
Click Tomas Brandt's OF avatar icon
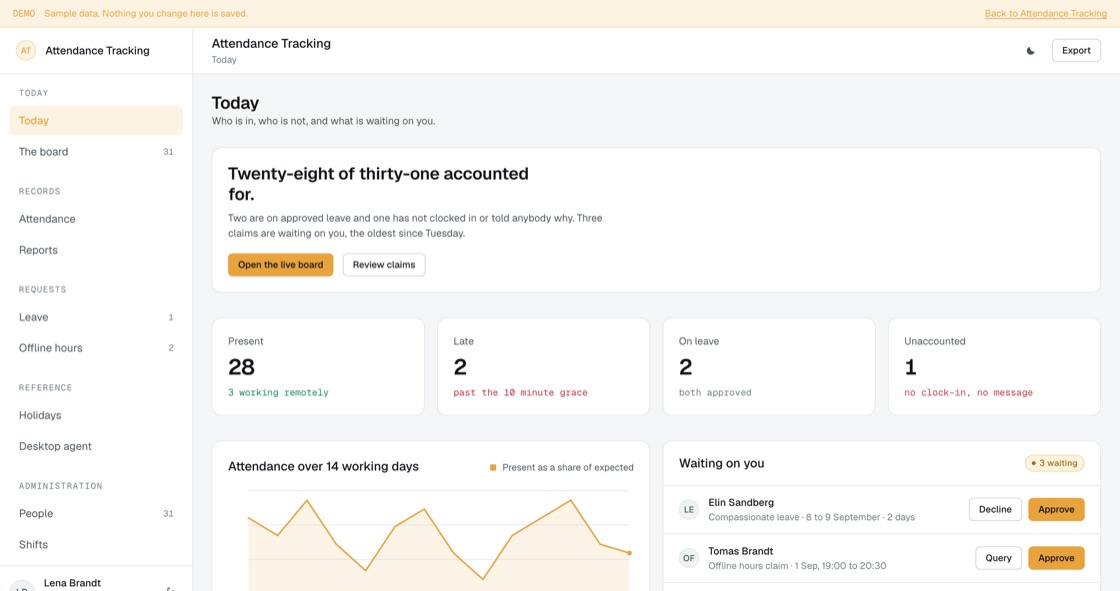689,558
